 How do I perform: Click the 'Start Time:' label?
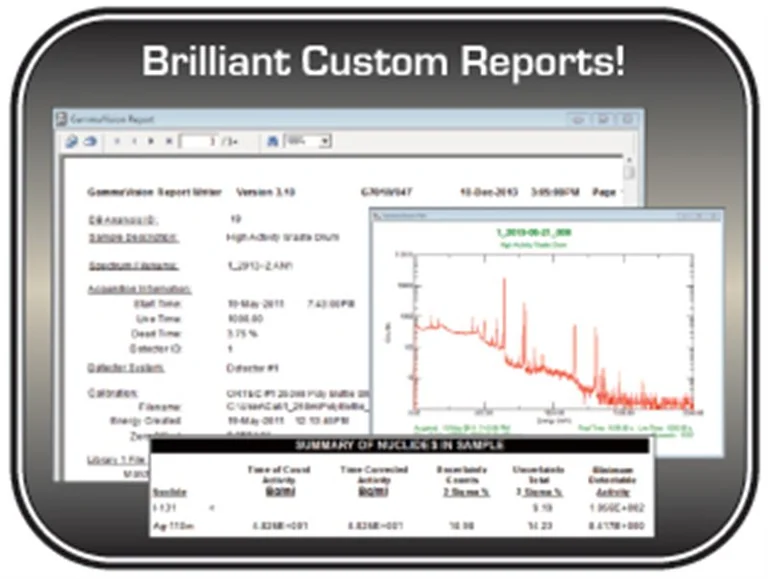click(158, 304)
